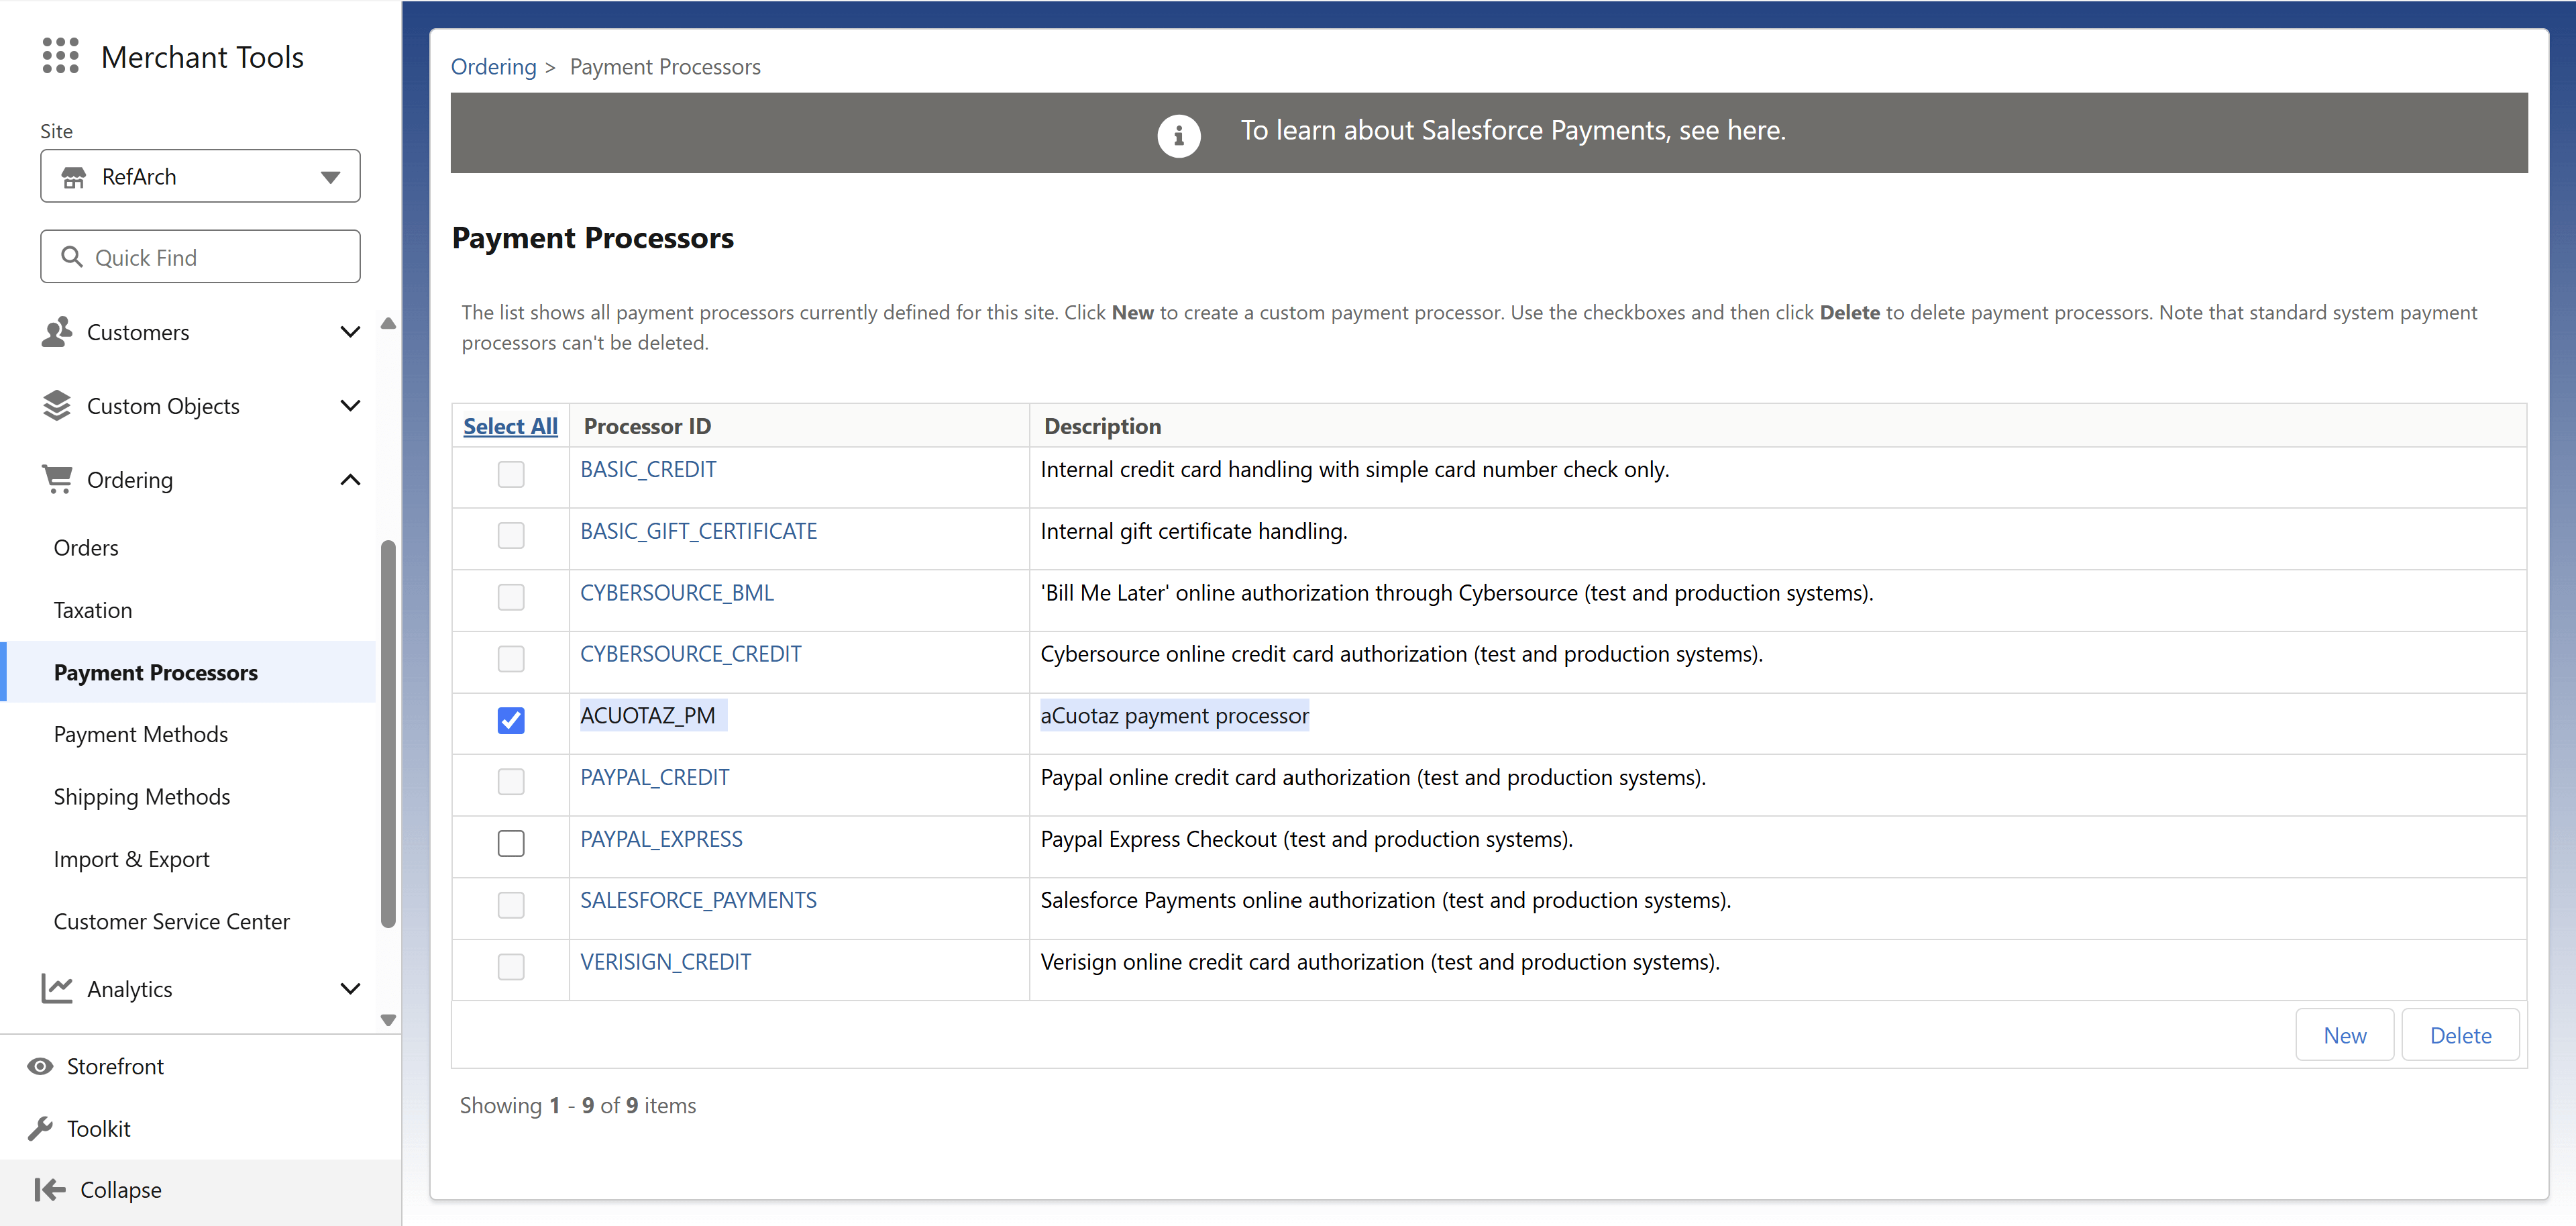
Task: Focus the Quick Find search field
Action: [x=200, y=257]
